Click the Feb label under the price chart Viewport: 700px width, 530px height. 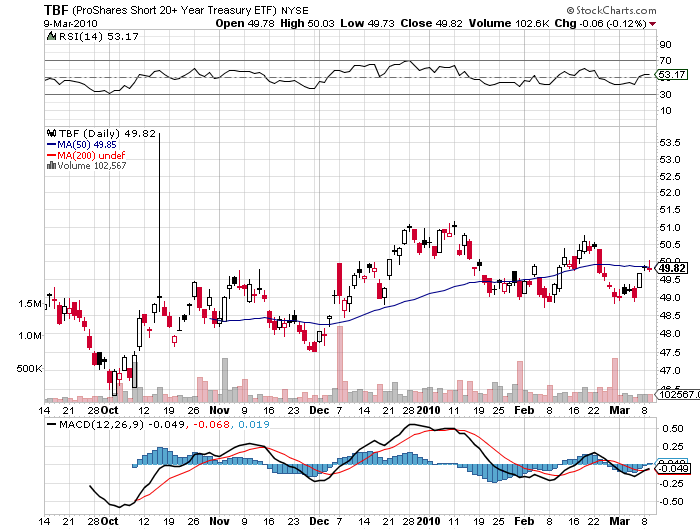tap(524, 410)
